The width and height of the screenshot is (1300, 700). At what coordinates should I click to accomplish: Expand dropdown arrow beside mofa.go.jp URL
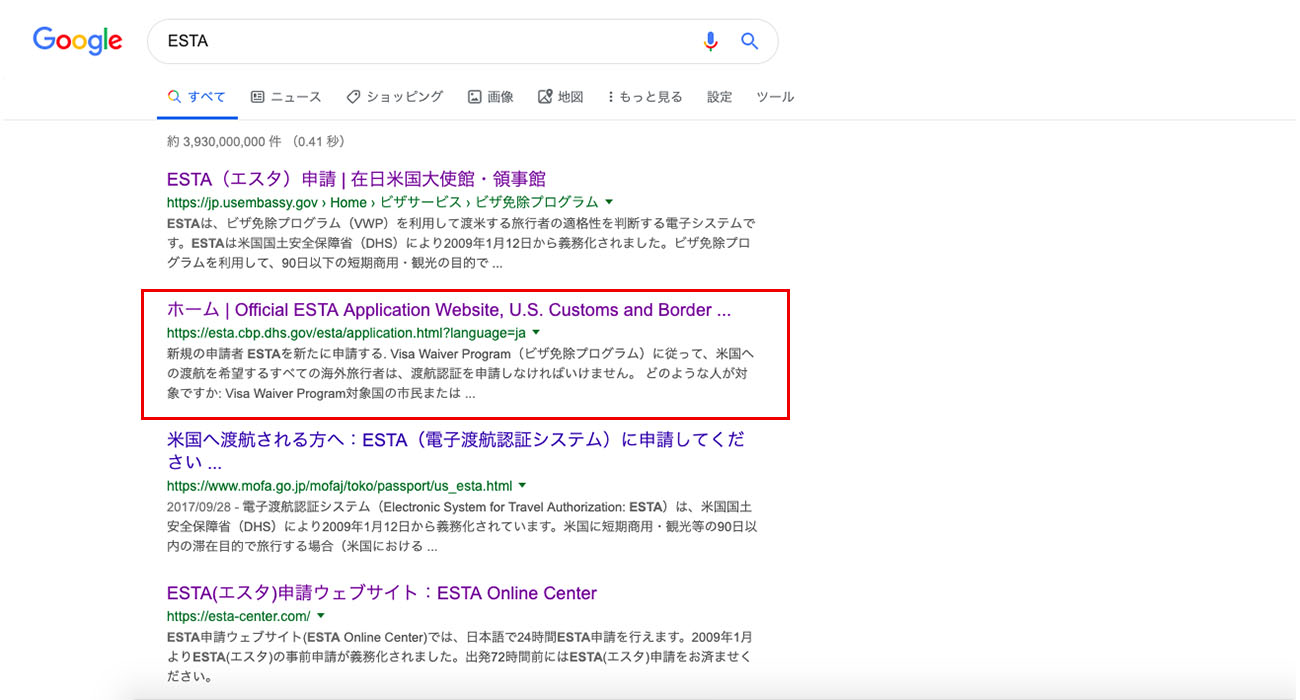click(522, 486)
